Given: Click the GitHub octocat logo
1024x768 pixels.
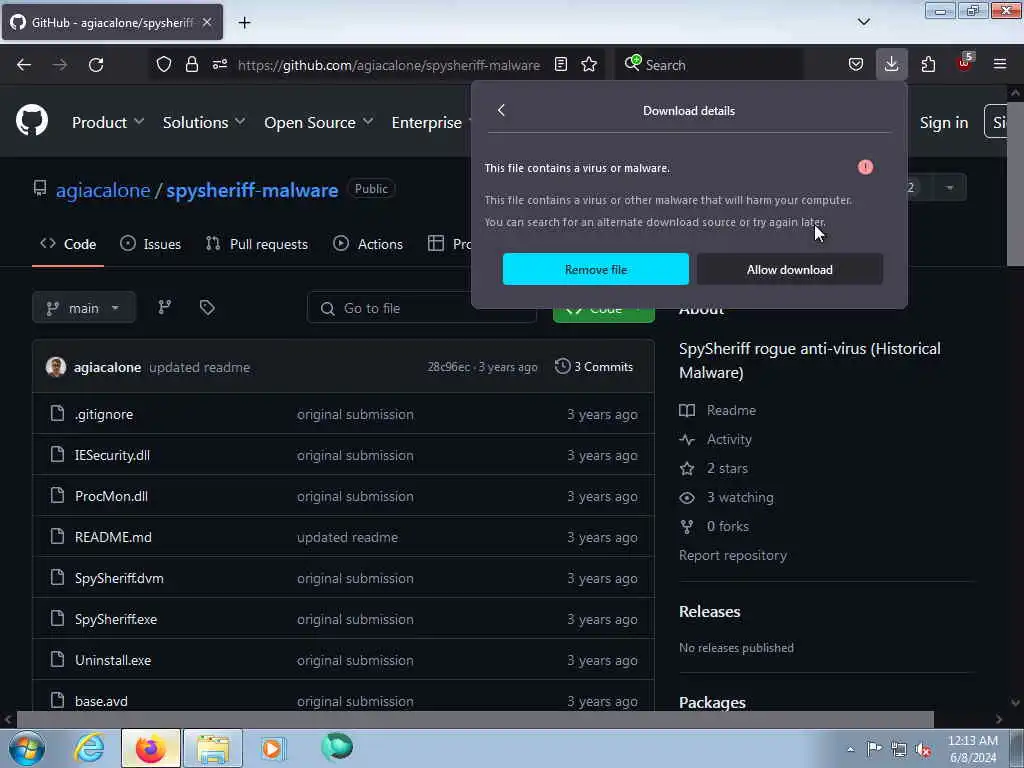Looking at the screenshot, I should [31, 121].
